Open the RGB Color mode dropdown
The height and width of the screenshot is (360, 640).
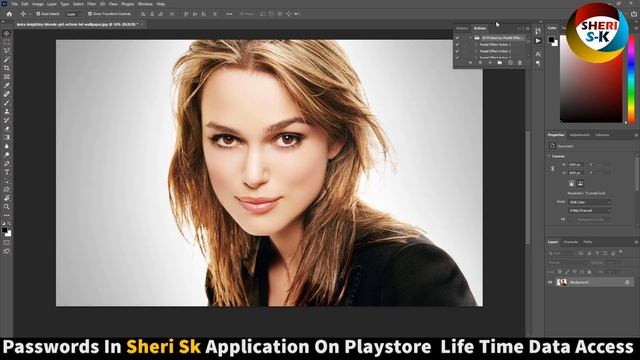(x=590, y=202)
